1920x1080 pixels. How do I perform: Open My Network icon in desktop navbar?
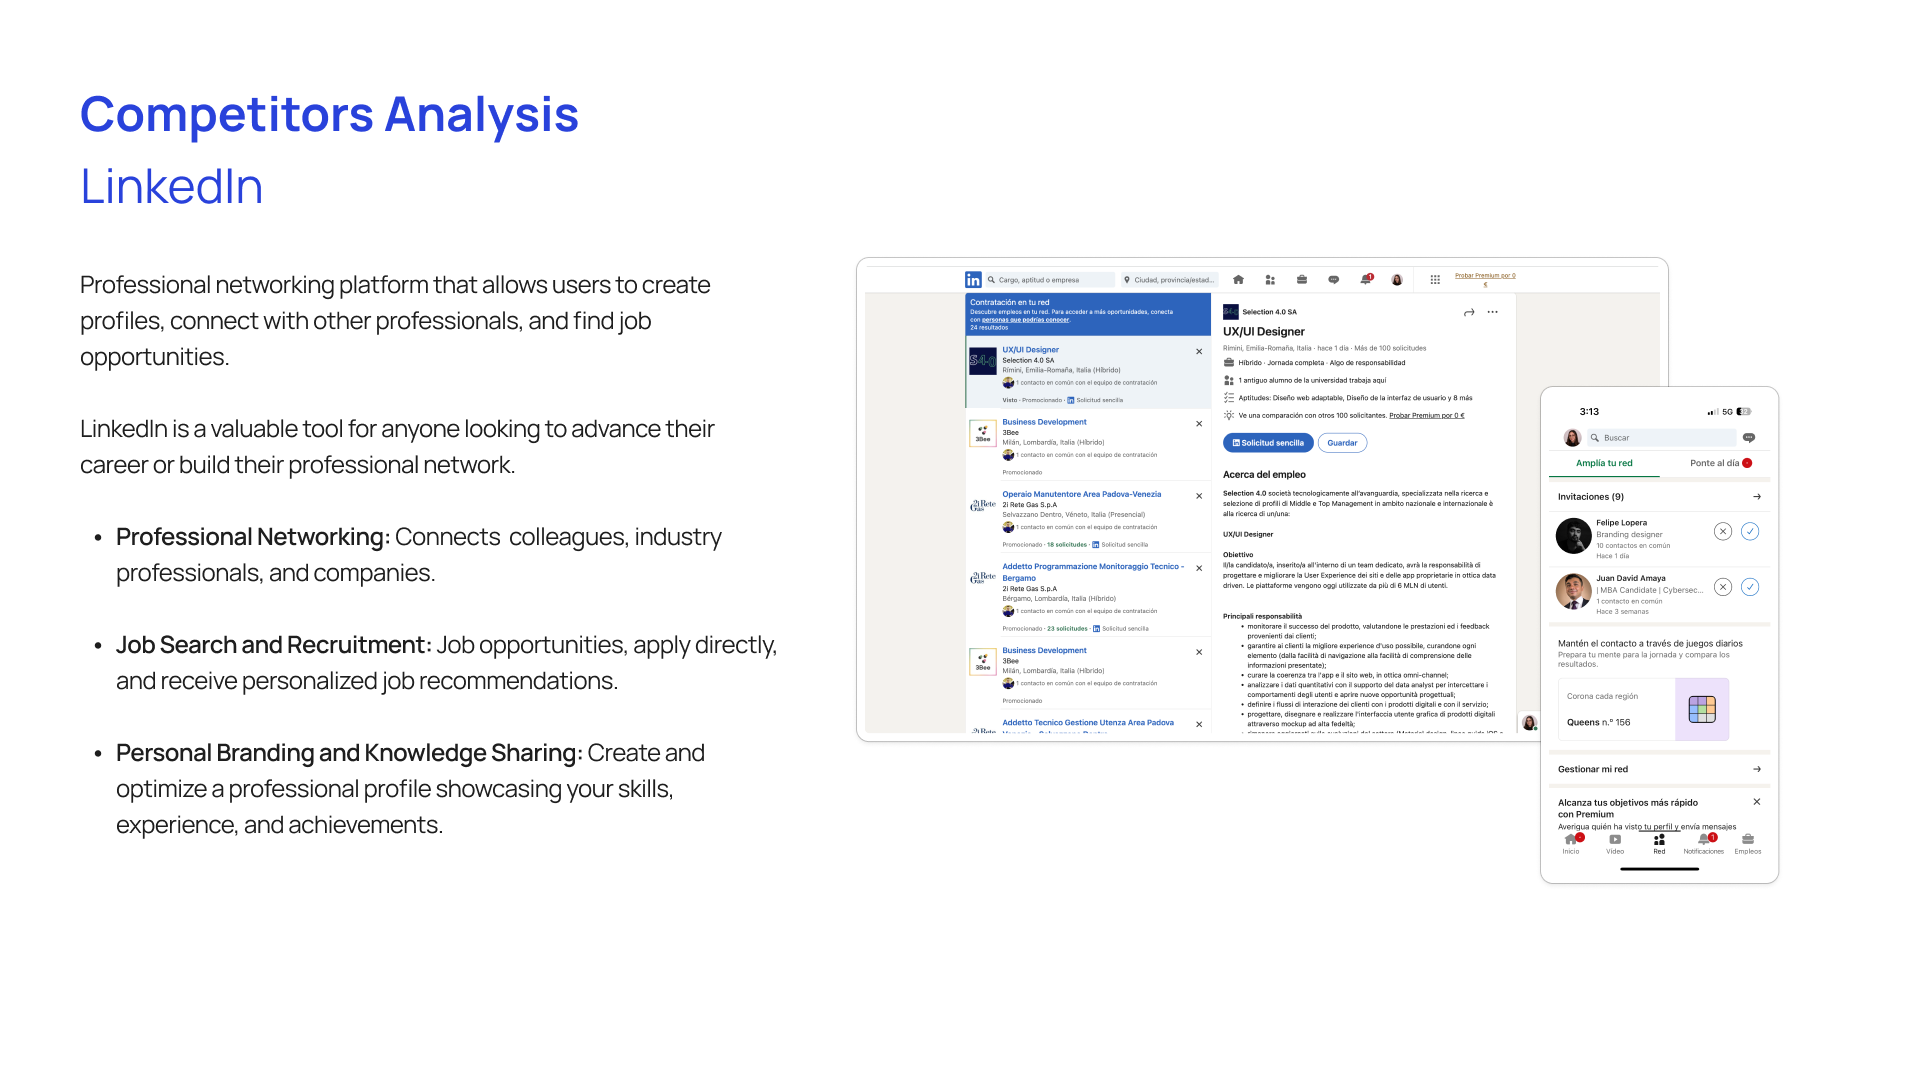[1270, 280]
